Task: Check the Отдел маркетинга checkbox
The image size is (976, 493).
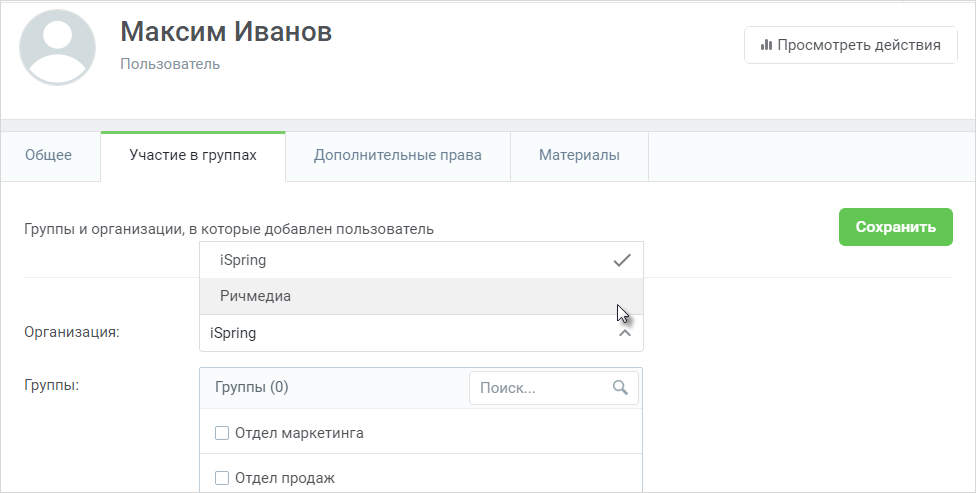Action: 222,433
